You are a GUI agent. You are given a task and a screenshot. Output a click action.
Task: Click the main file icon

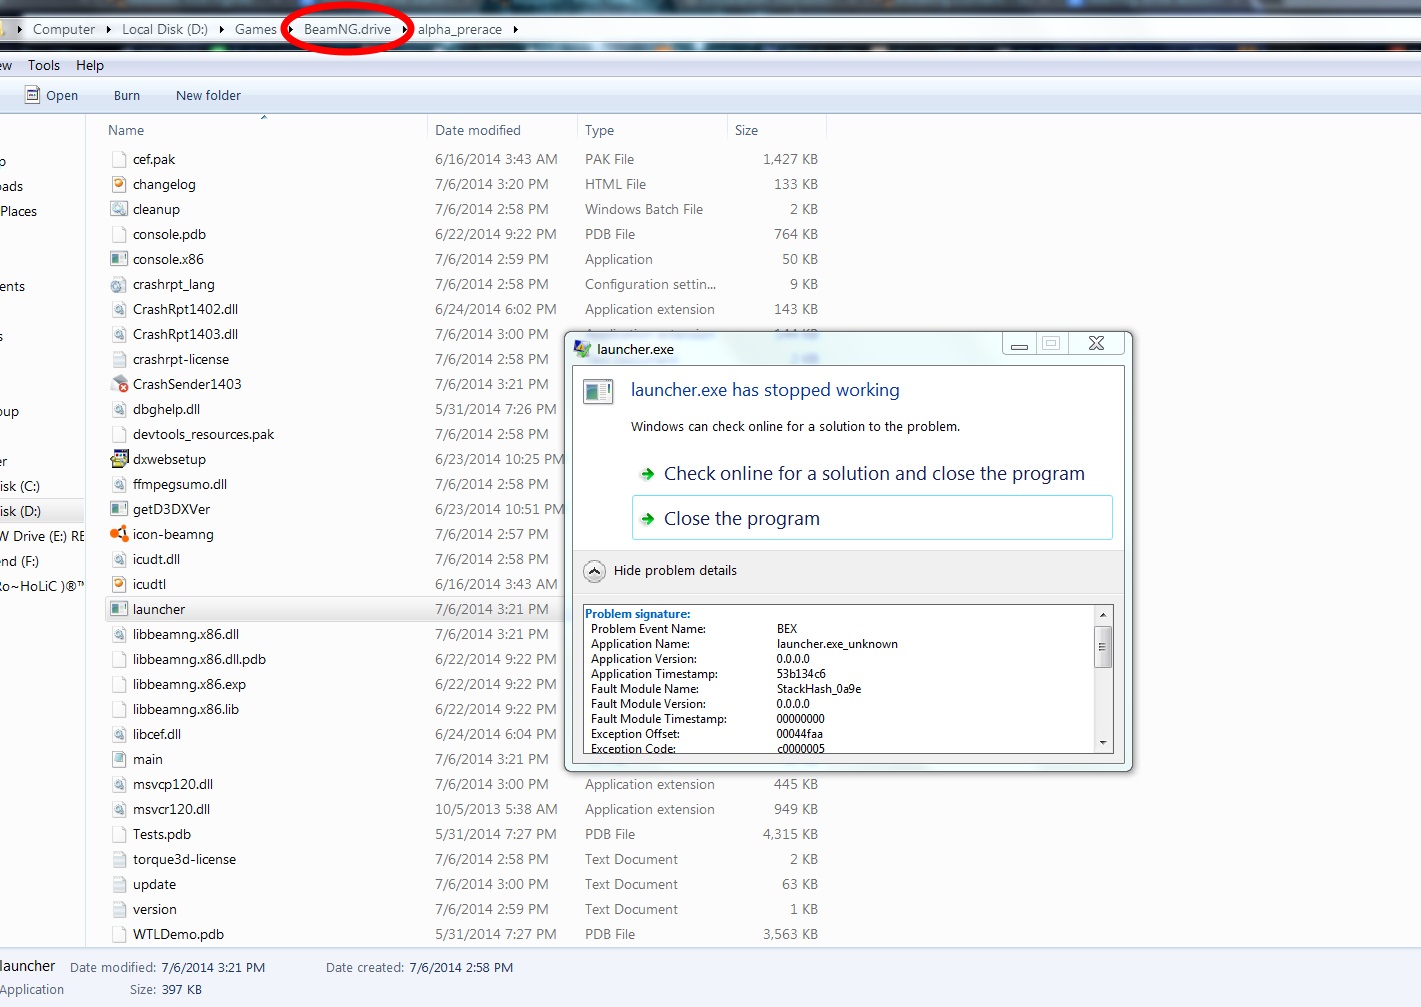tap(119, 759)
